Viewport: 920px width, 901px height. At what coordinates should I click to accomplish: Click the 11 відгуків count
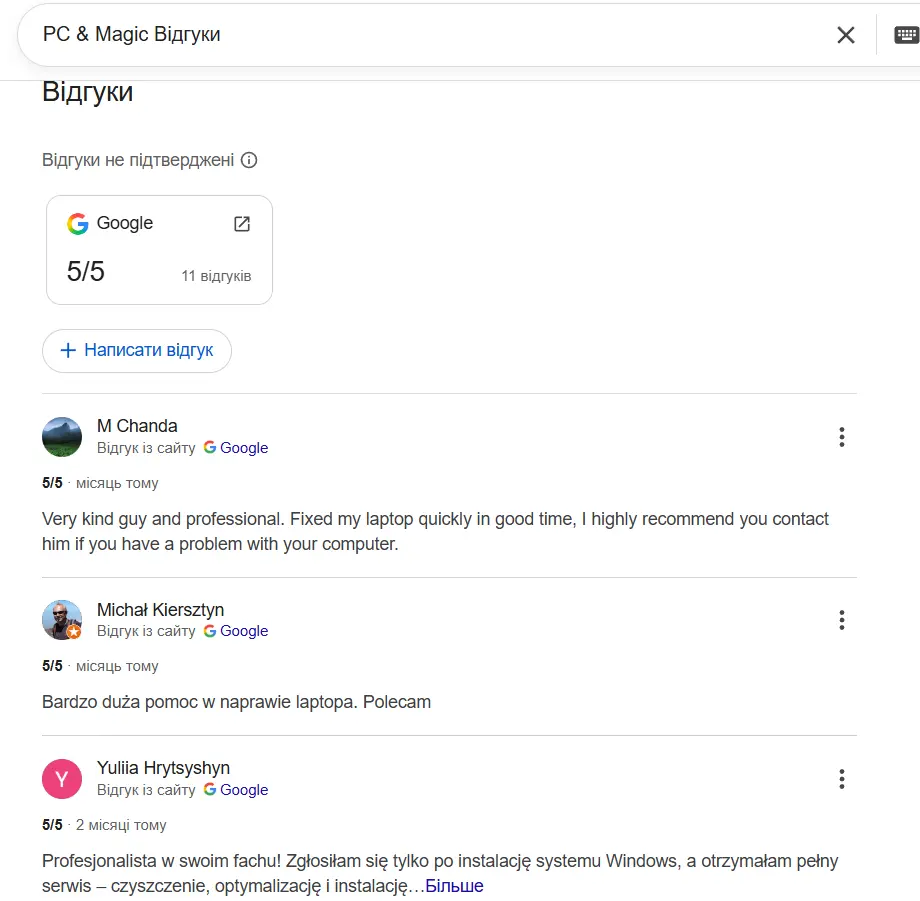tap(216, 276)
